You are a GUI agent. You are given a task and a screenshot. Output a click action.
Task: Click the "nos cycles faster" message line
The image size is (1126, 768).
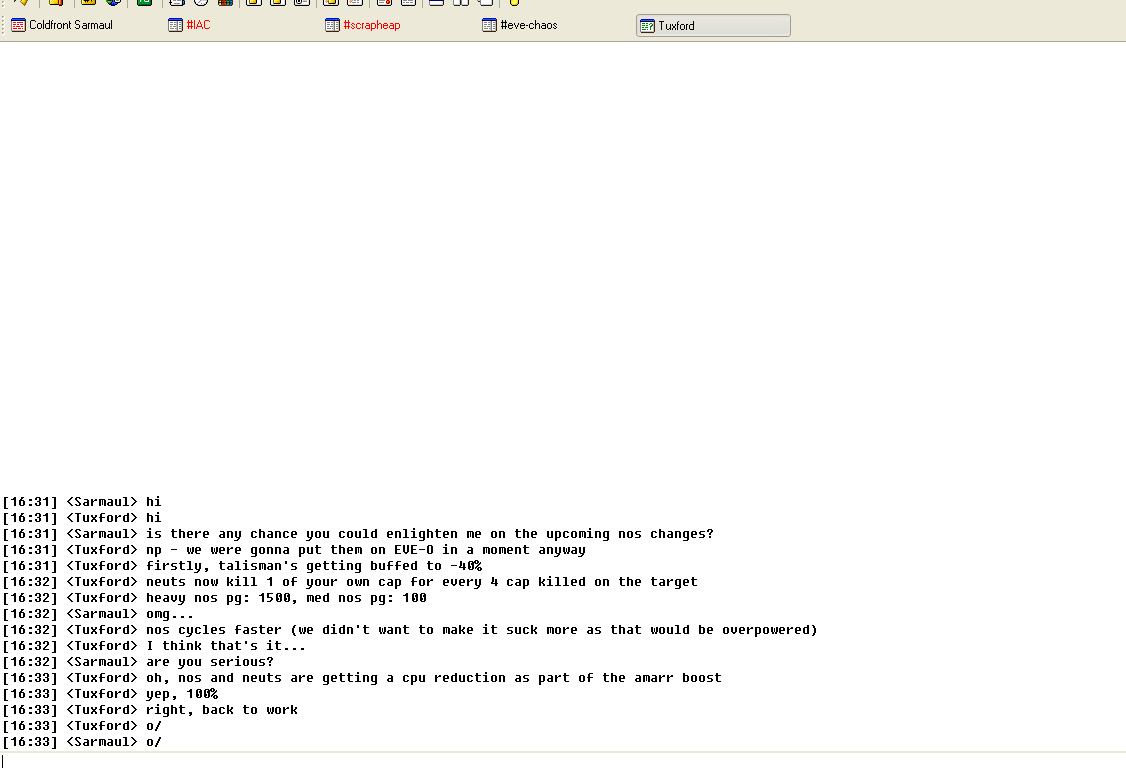pos(410,629)
